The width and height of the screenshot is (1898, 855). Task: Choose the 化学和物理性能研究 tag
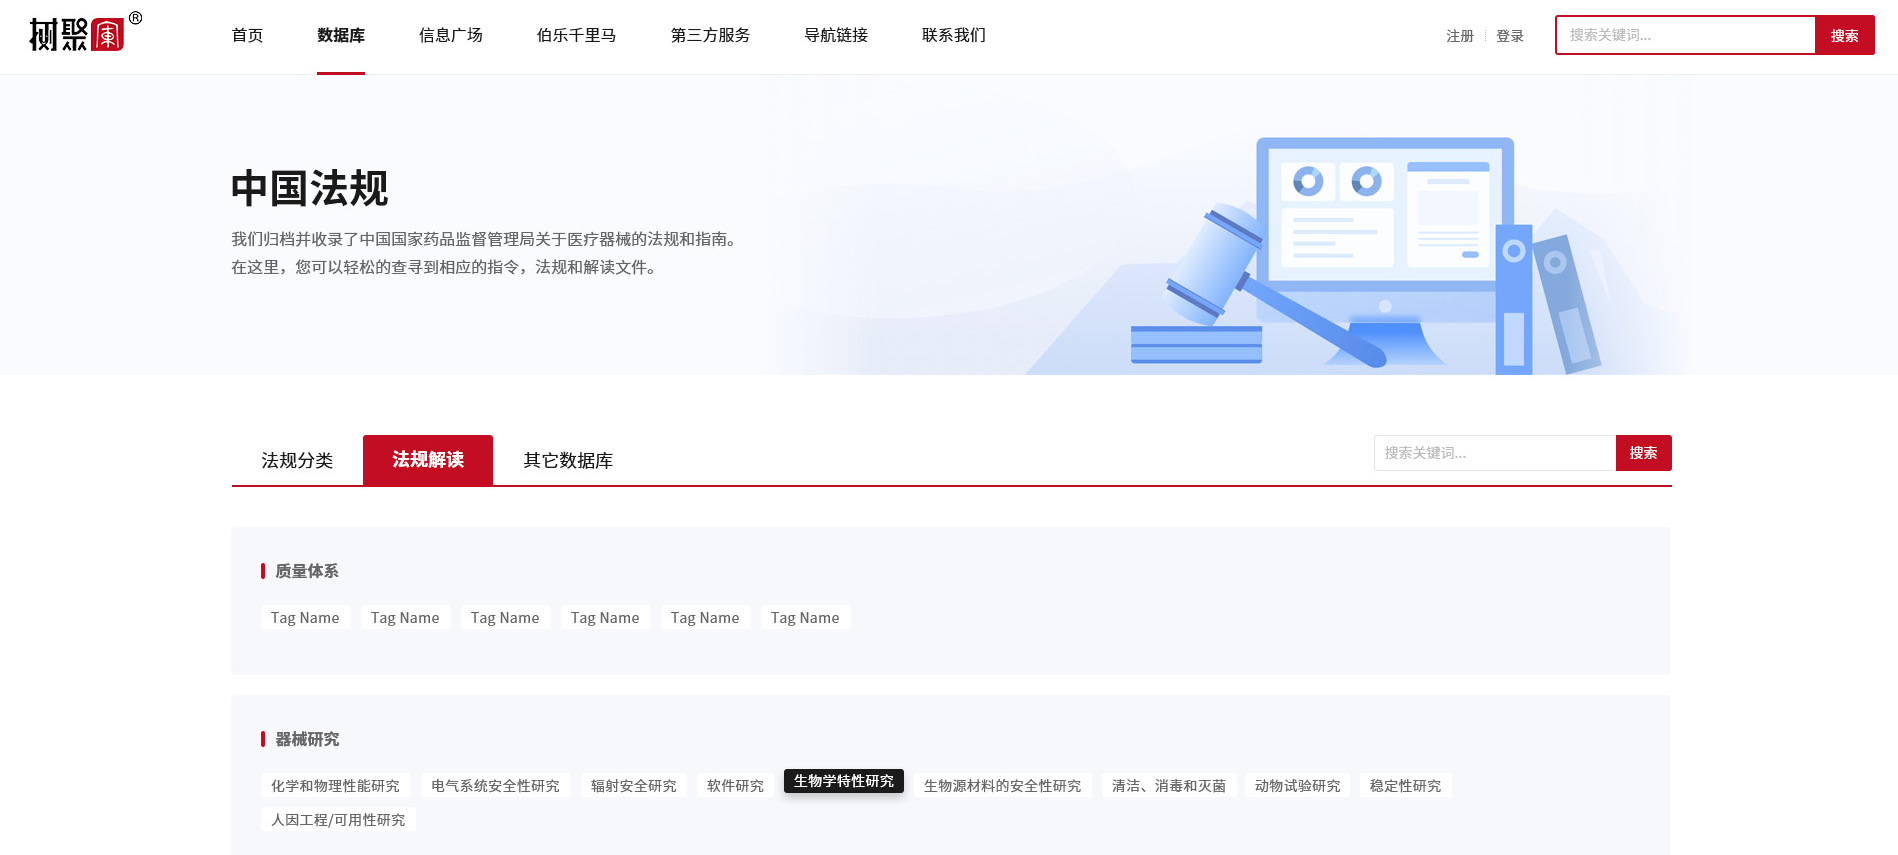pos(335,786)
